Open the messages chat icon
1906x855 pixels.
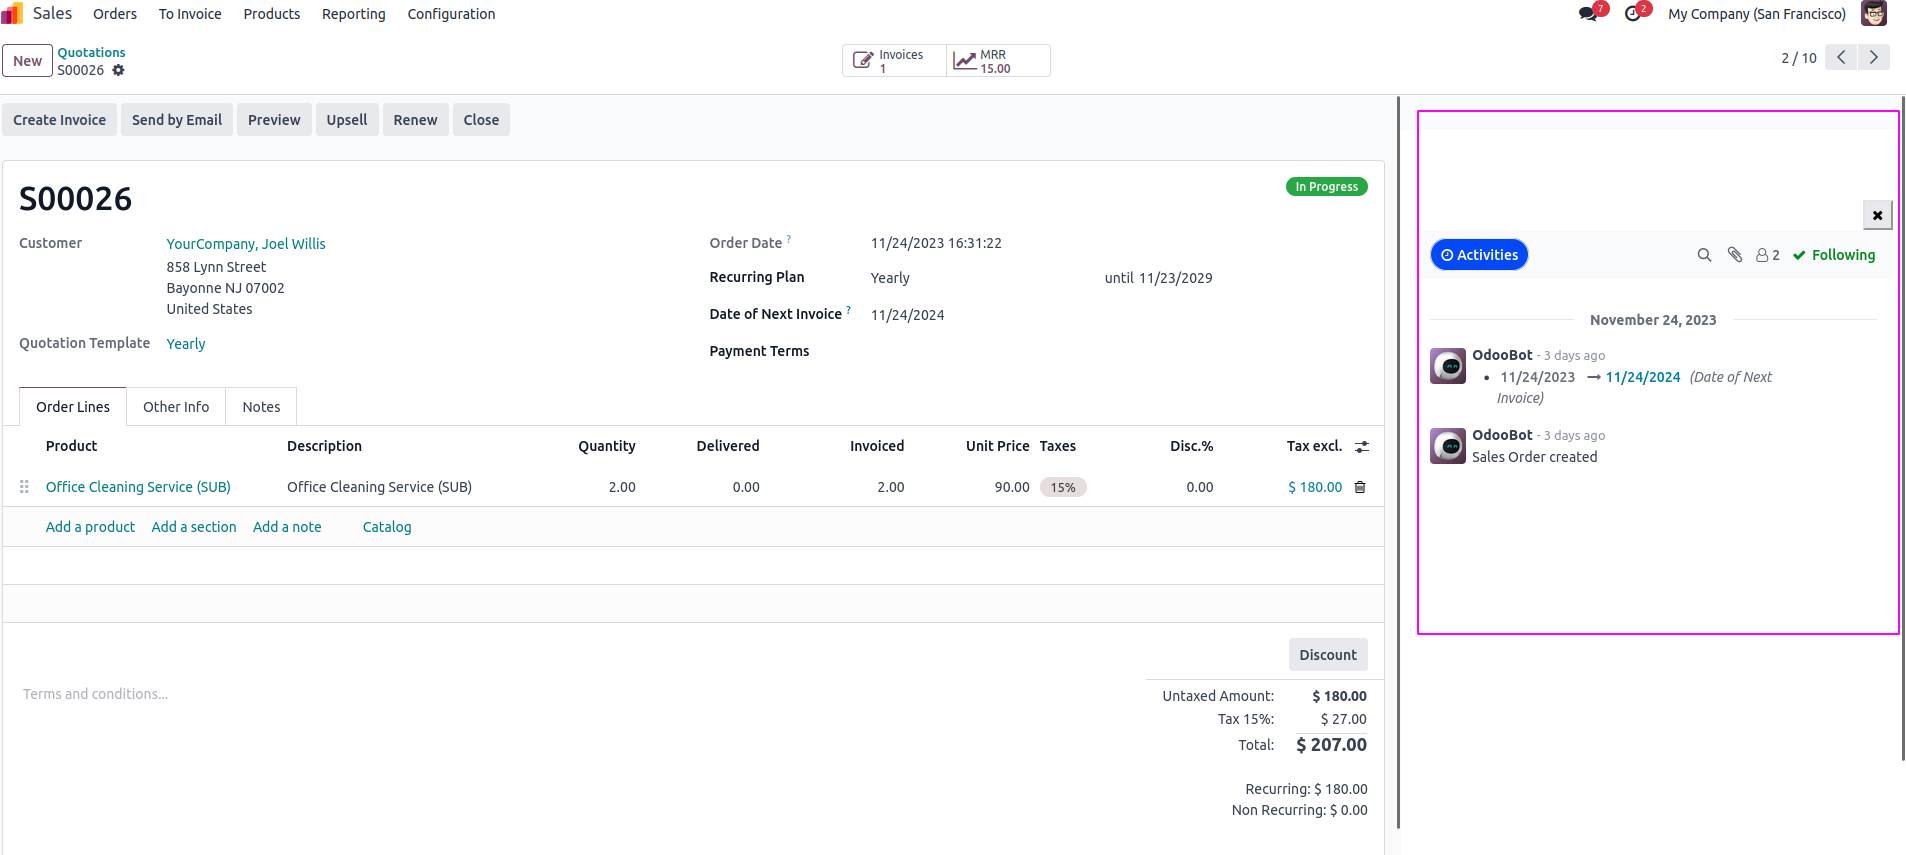[1587, 14]
